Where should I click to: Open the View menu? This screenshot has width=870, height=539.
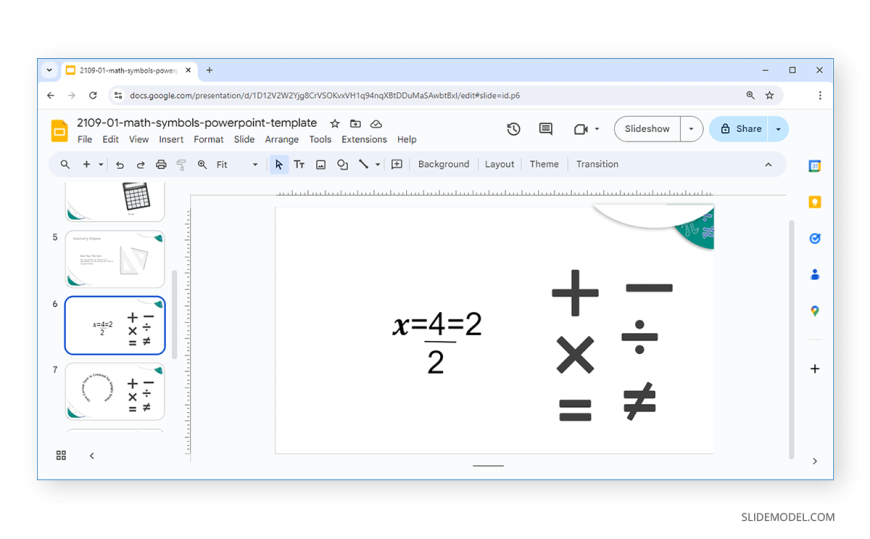point(139,139)
